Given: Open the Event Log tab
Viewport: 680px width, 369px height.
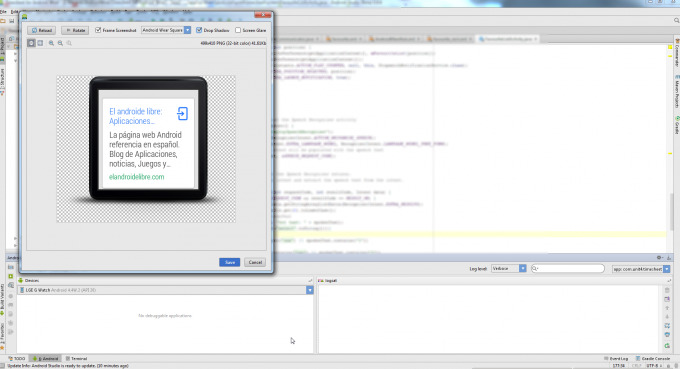Looking at the screenshot, I should click(616, 359).
